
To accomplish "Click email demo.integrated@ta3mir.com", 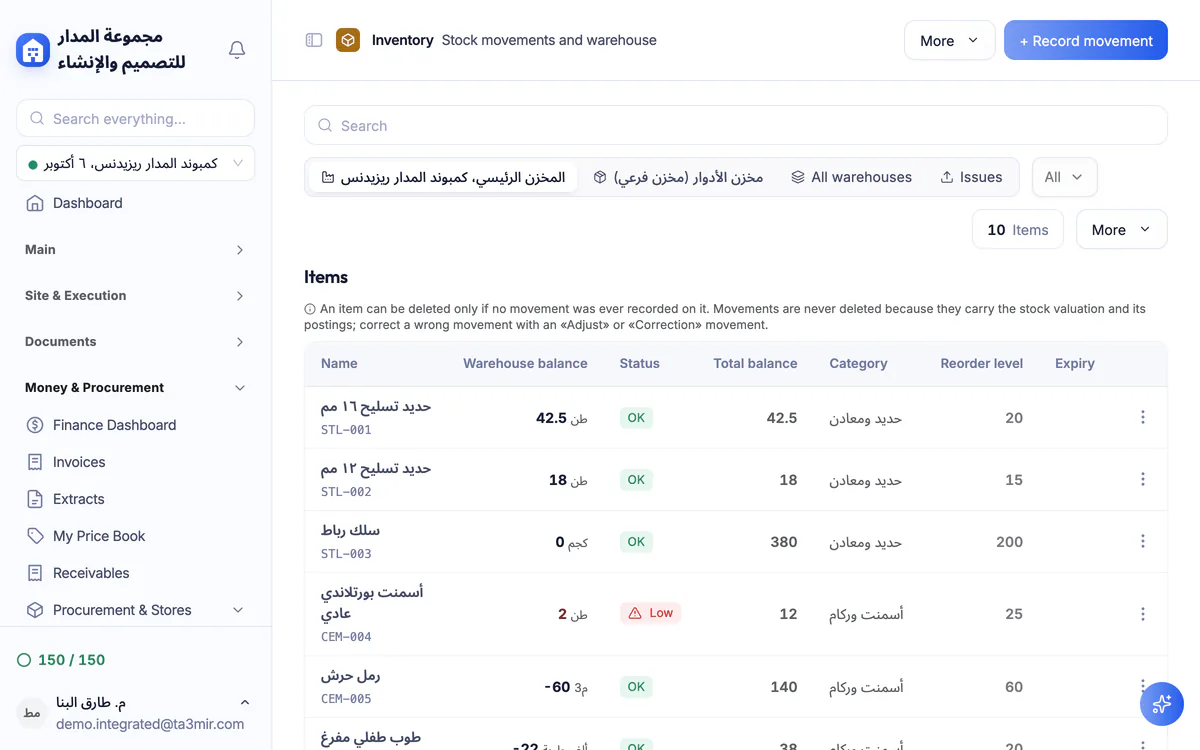I will (150, 724).
